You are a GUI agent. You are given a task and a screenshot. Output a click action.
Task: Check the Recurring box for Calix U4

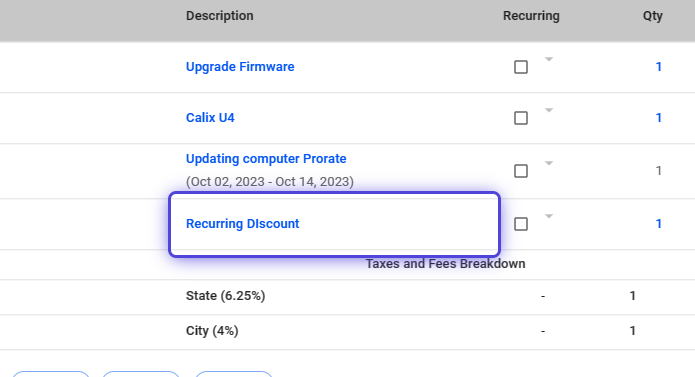521,118
